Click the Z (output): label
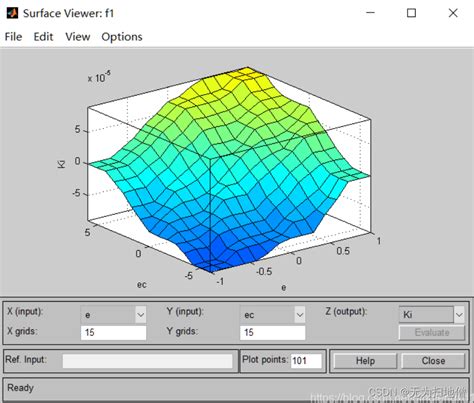Viewport: 474px width, 403px height. pyautogui.click(x=346, y=312)
